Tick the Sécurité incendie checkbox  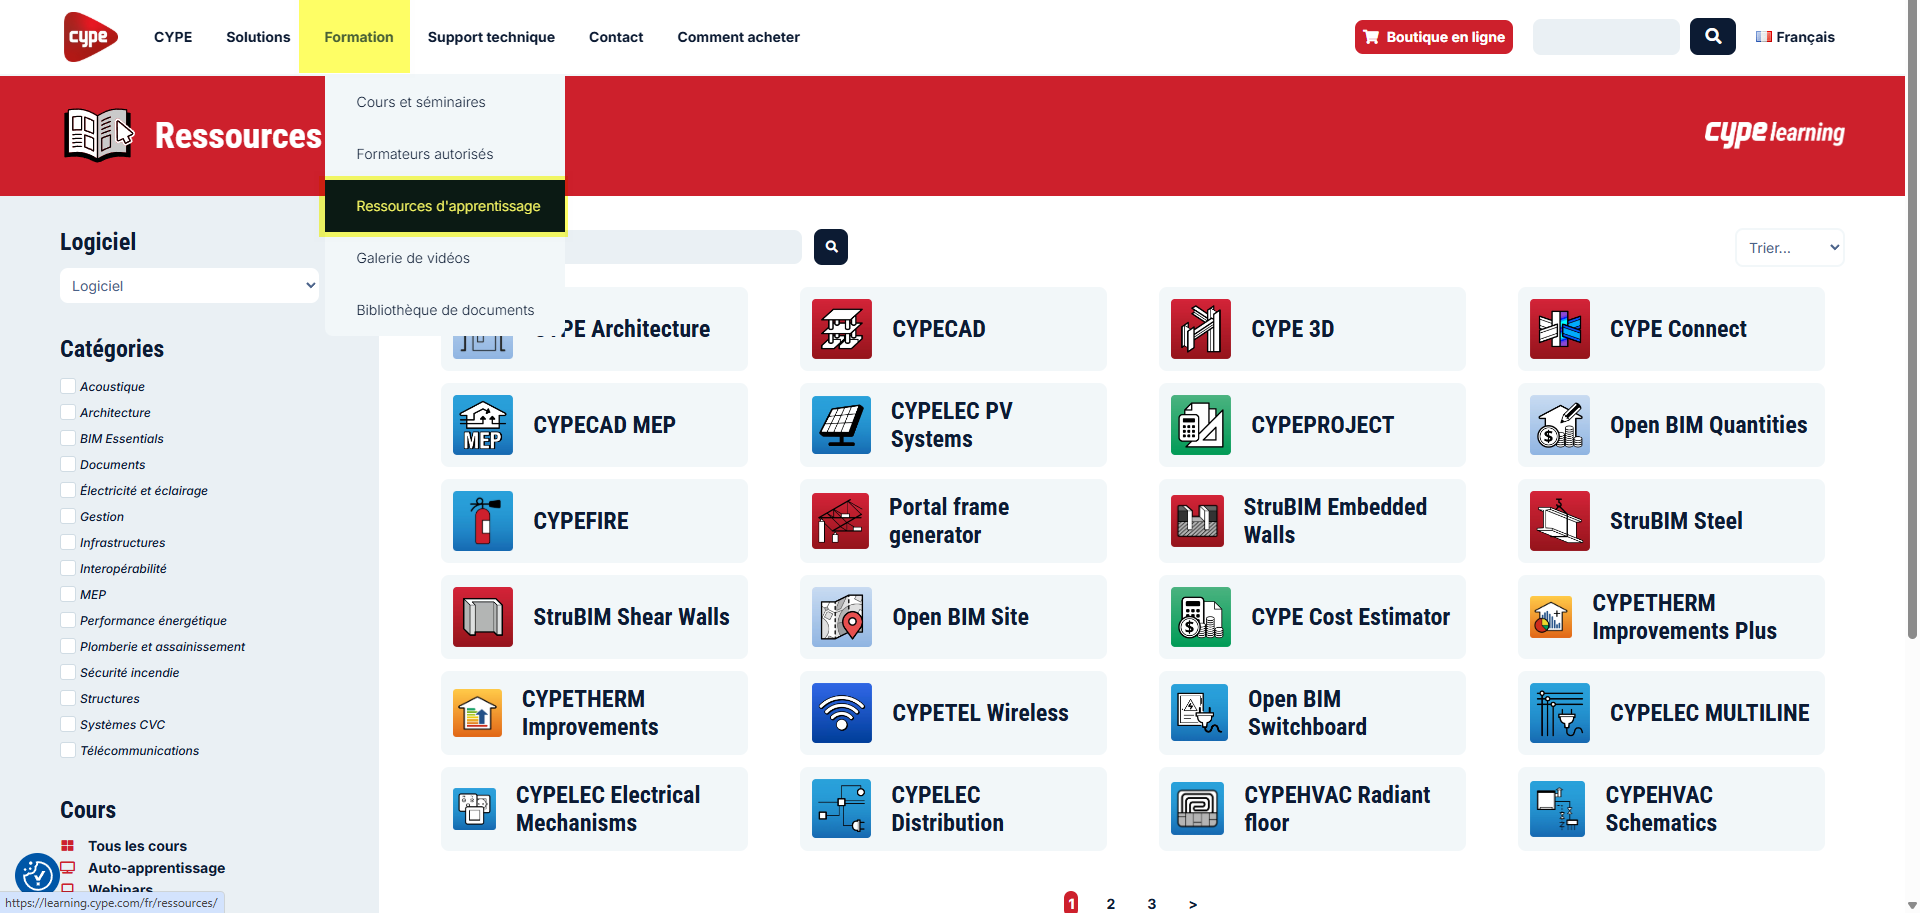[x=68, y=672]
